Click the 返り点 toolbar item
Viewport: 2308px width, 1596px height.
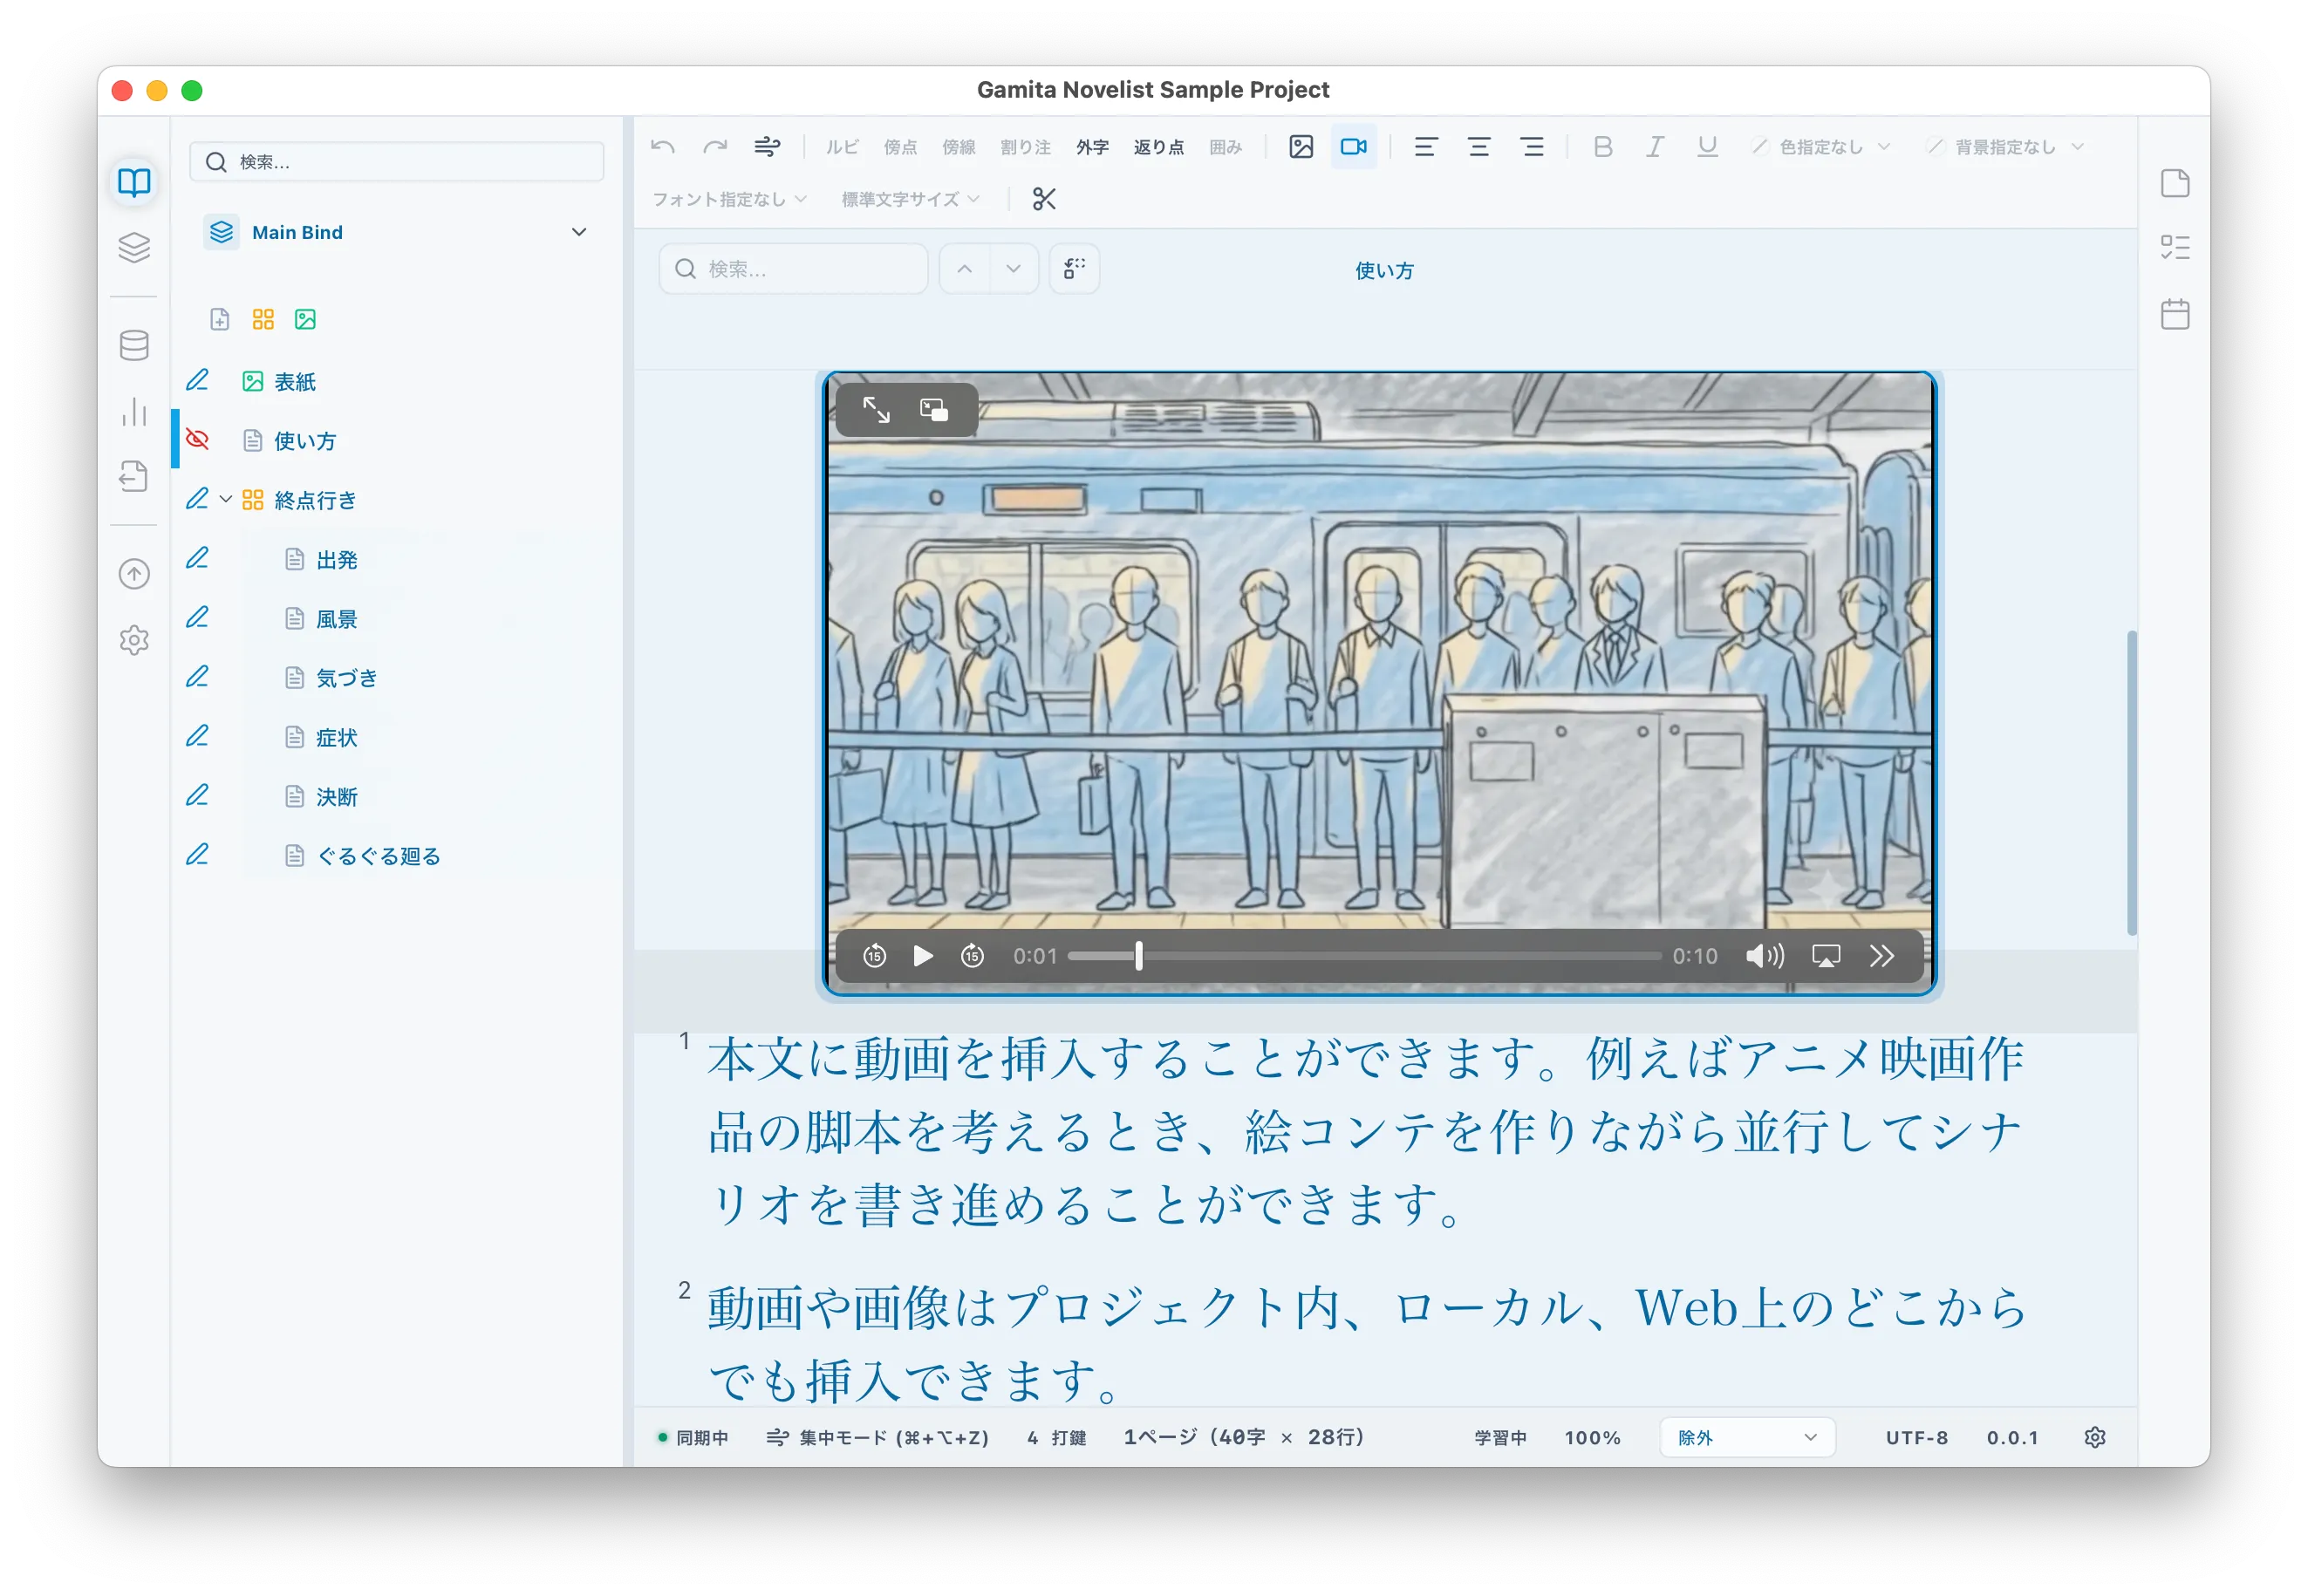(1158, 147)
